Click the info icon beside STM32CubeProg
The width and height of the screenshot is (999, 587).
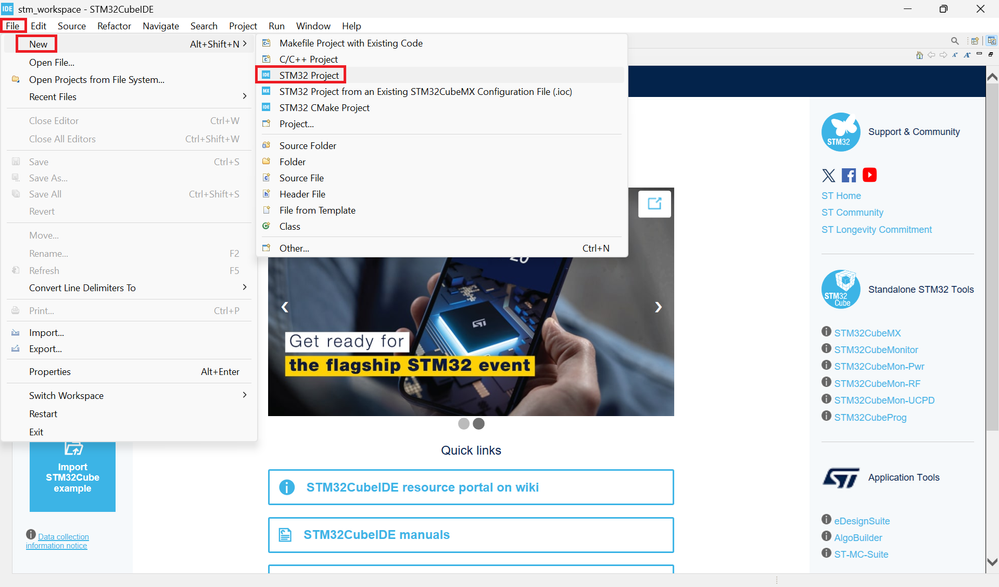pyautogui.click(x=826, y=416)
